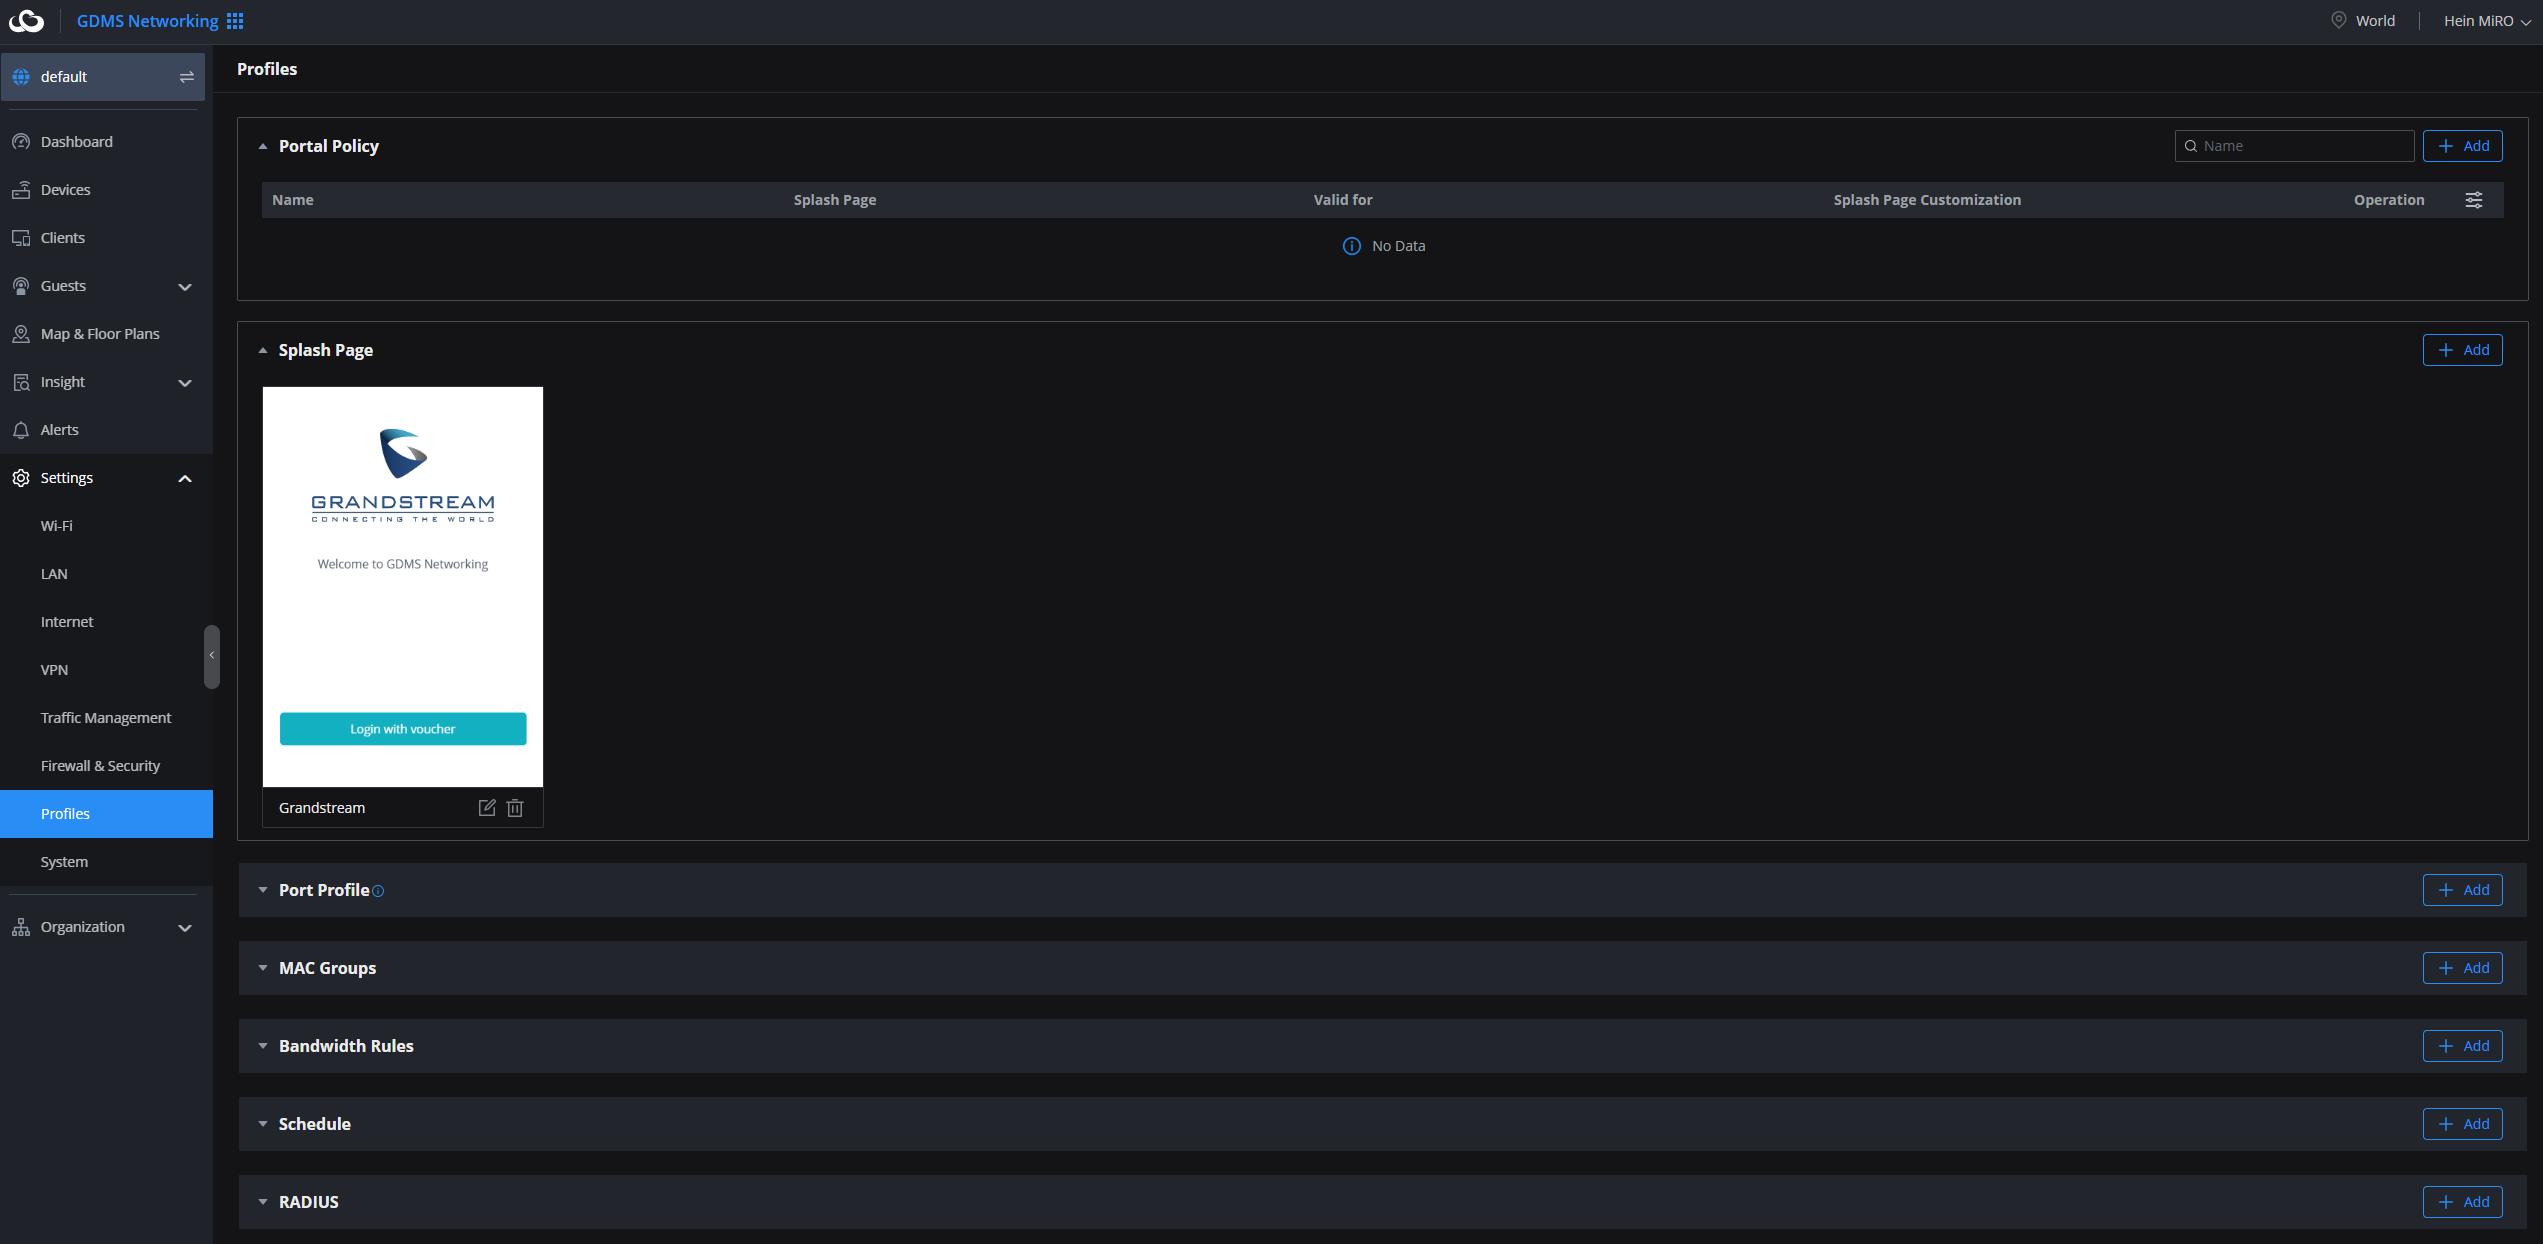Click the network switch arrows icon beside default

click(187, 77)
